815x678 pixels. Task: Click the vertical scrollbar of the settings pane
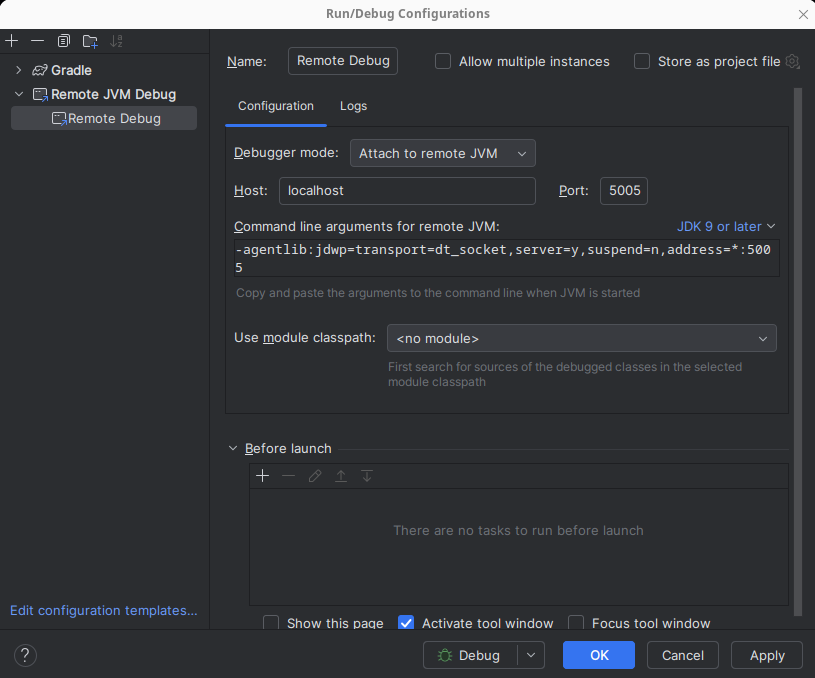pos(798,352)
